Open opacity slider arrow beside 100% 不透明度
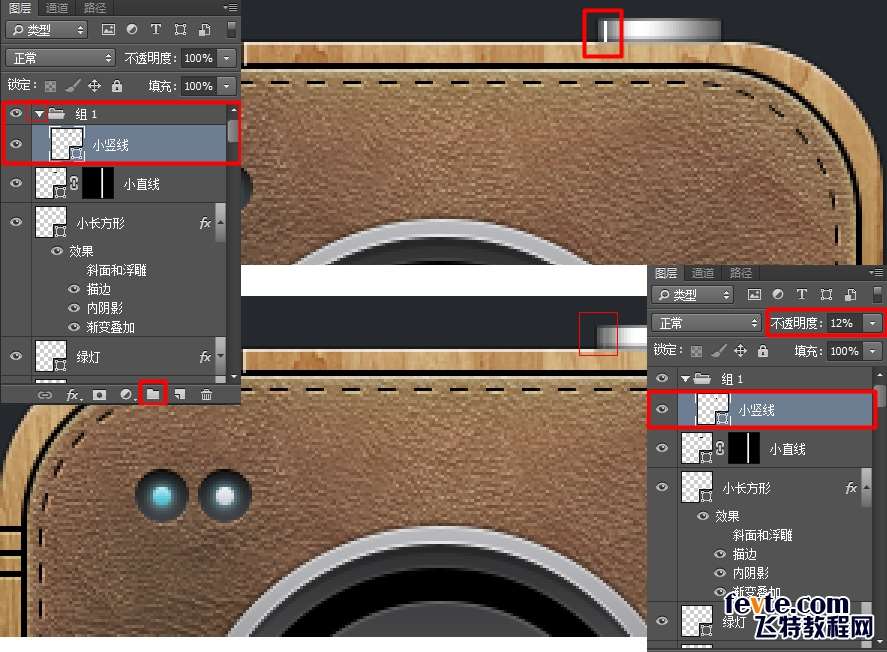This screenshot has width=887, height=652. [x=227, y=58]
